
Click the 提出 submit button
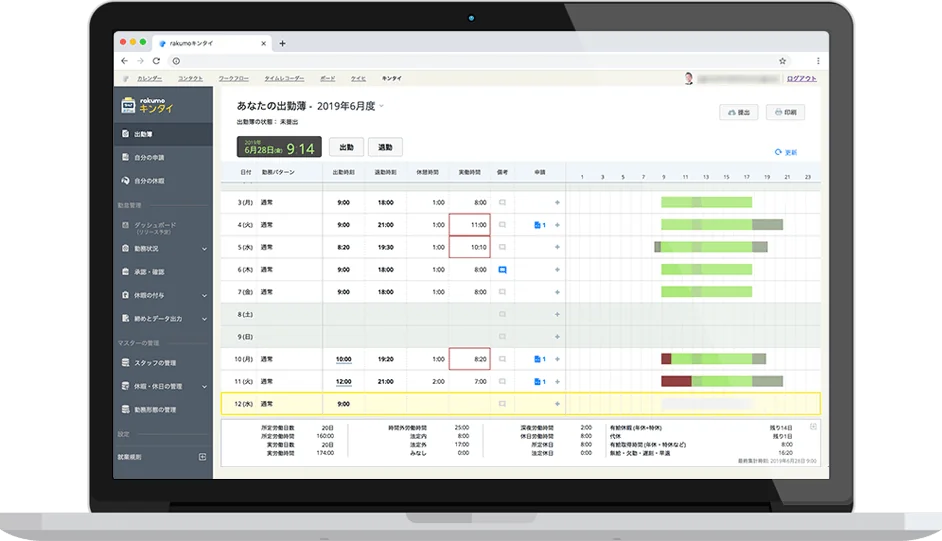(x=738, y=112)
